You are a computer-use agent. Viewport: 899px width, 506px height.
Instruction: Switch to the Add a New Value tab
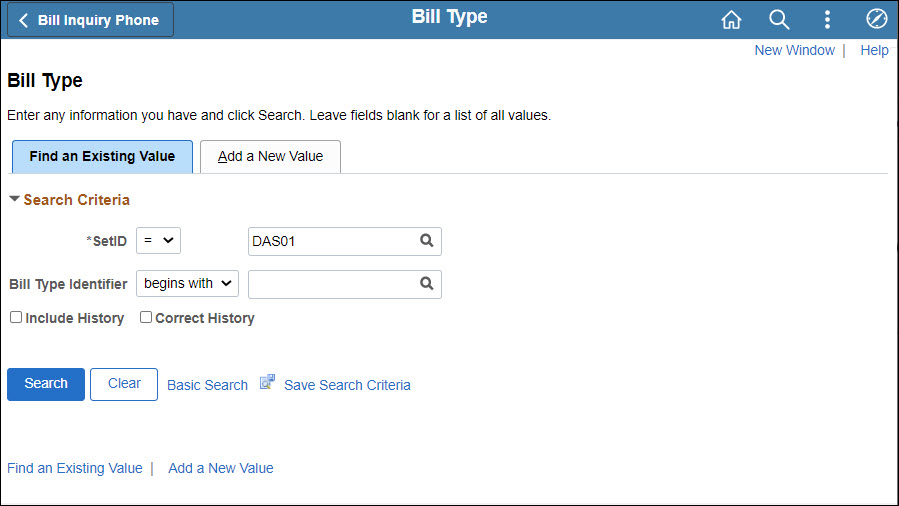click(x=270, y=156)
